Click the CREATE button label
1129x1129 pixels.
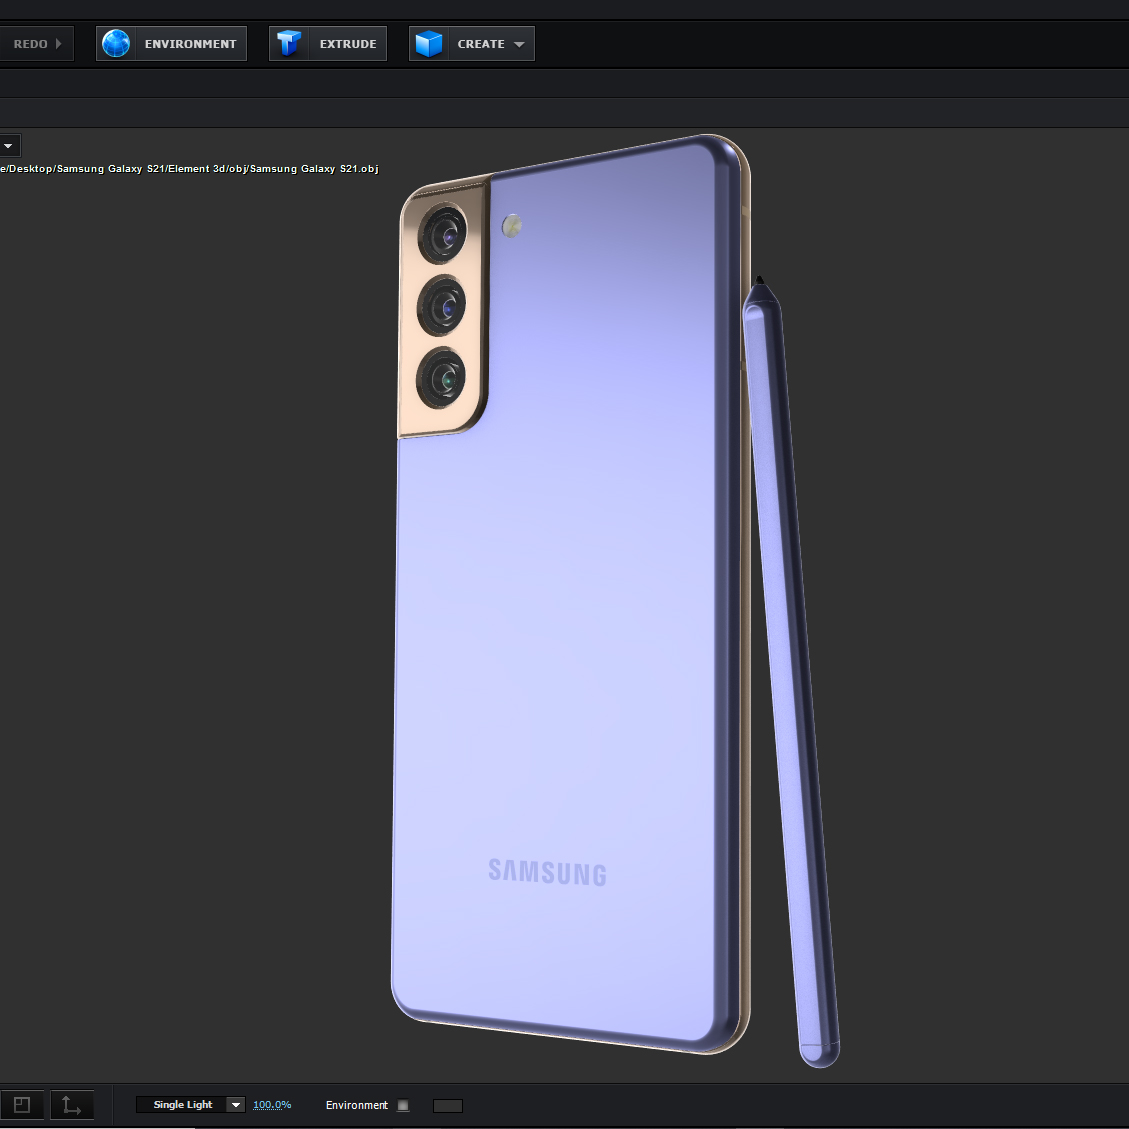[481, 44]
